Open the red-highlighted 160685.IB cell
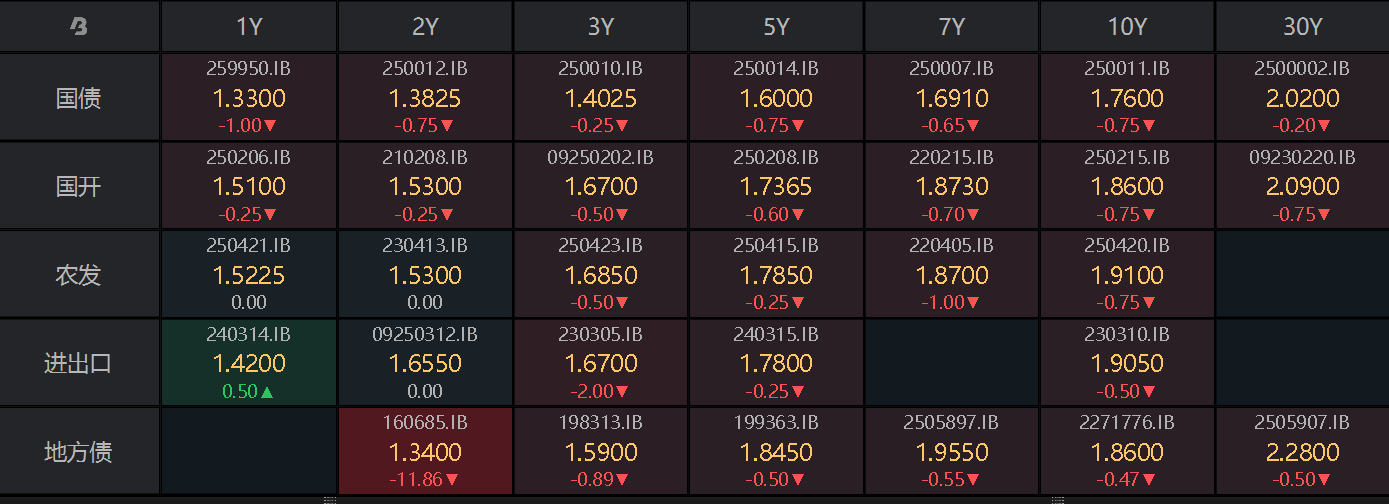 425,451
